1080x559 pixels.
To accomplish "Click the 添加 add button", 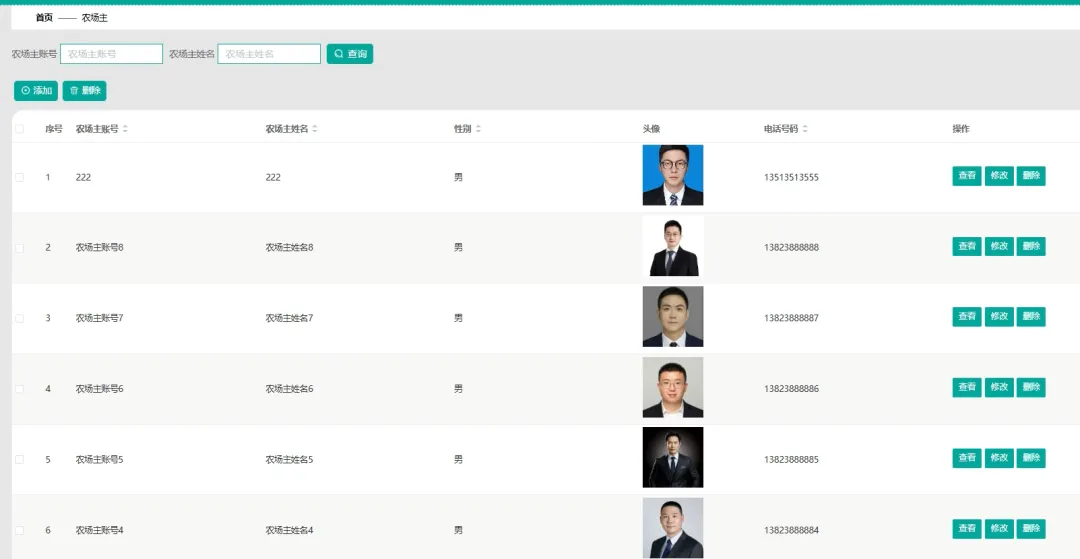I will [x=36, y=91].
